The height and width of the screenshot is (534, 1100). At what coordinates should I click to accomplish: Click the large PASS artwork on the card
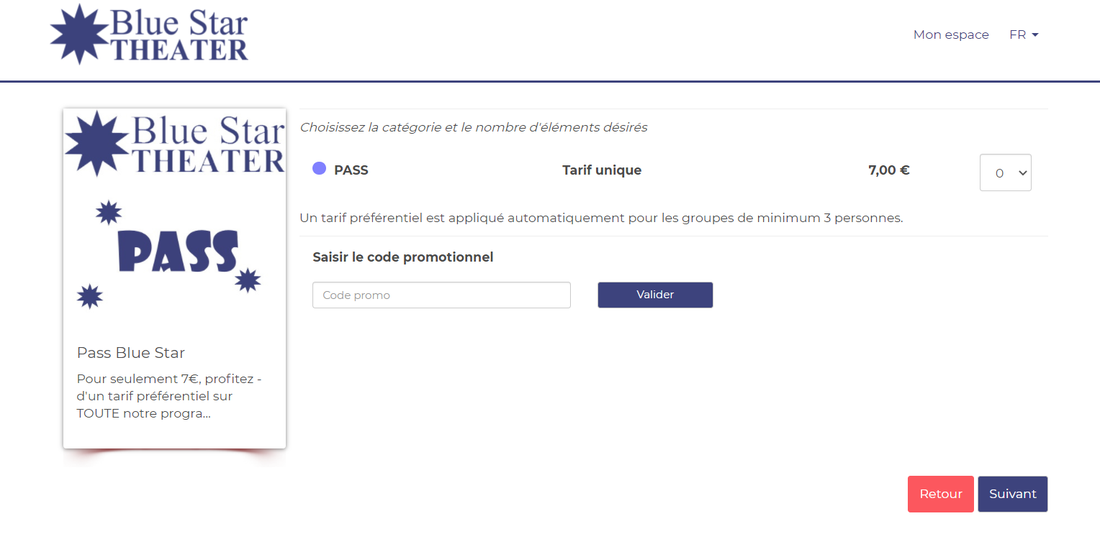[x=178, y=252]
